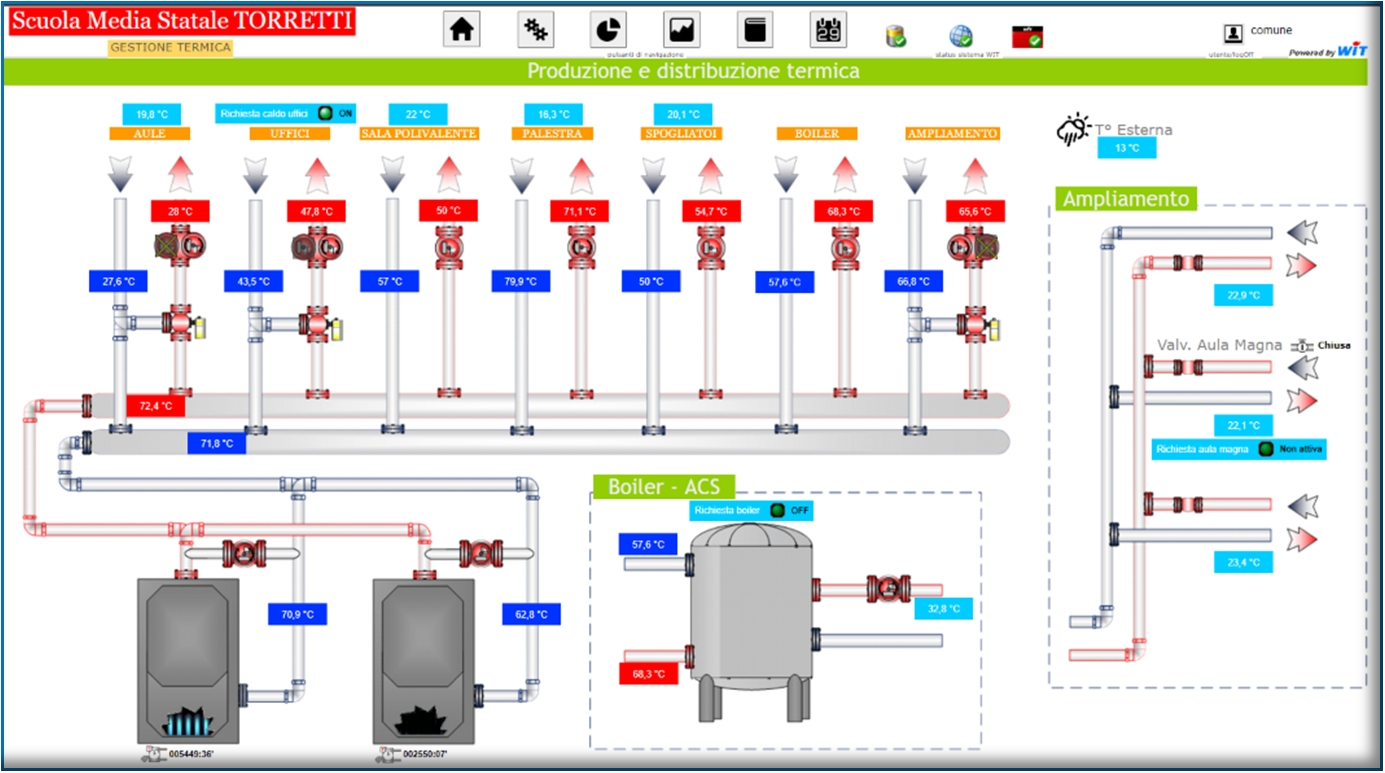Check the globe network status icon
1385x773 pixels.
pos(961,37)
